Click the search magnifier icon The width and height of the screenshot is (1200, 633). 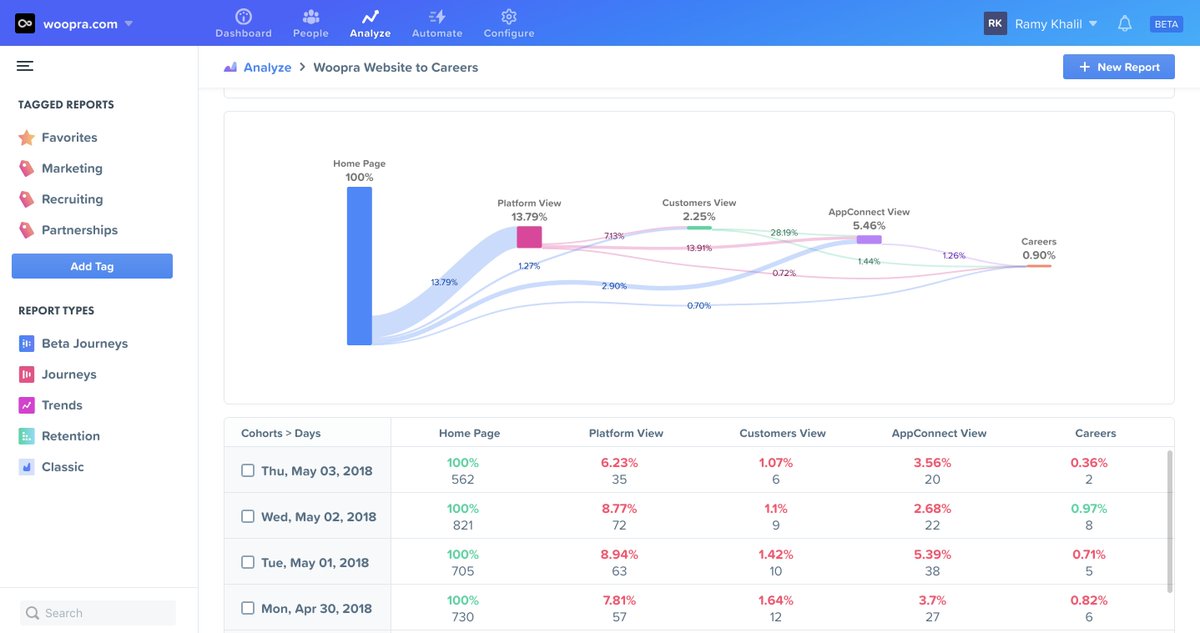(x=33, y=613)
